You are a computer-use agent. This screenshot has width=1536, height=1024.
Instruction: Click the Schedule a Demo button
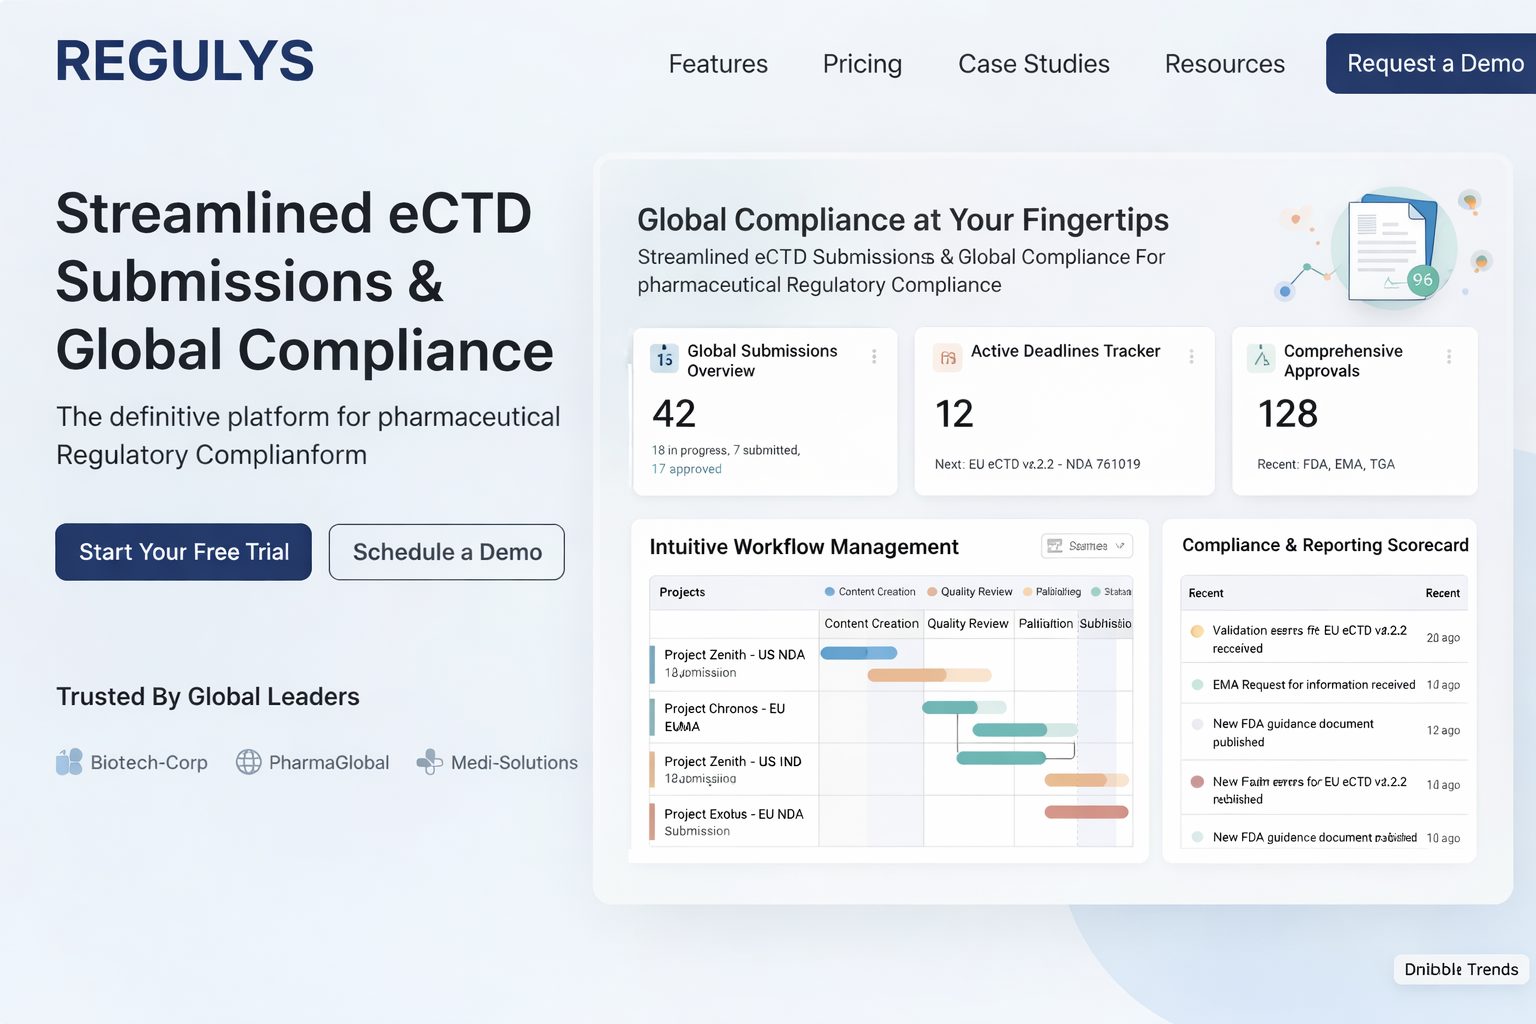click(x=447, y=552)
